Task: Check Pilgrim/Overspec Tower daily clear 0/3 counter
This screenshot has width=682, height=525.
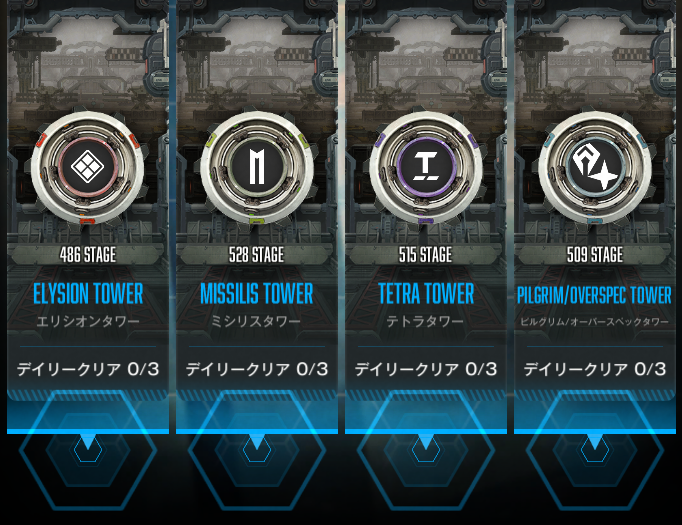Action: [595, 369]
